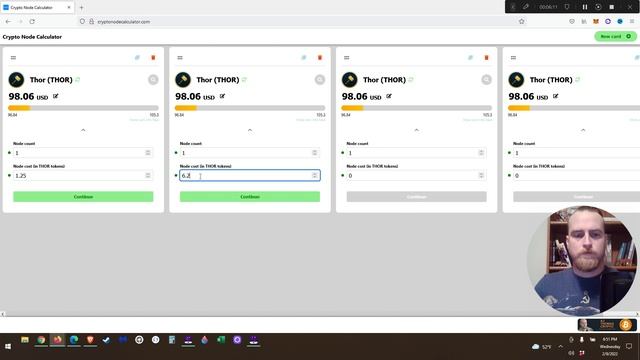Click the horizontal page scrollbar
The width and height of the screenshot is (640, 360).
pos(320,314)
